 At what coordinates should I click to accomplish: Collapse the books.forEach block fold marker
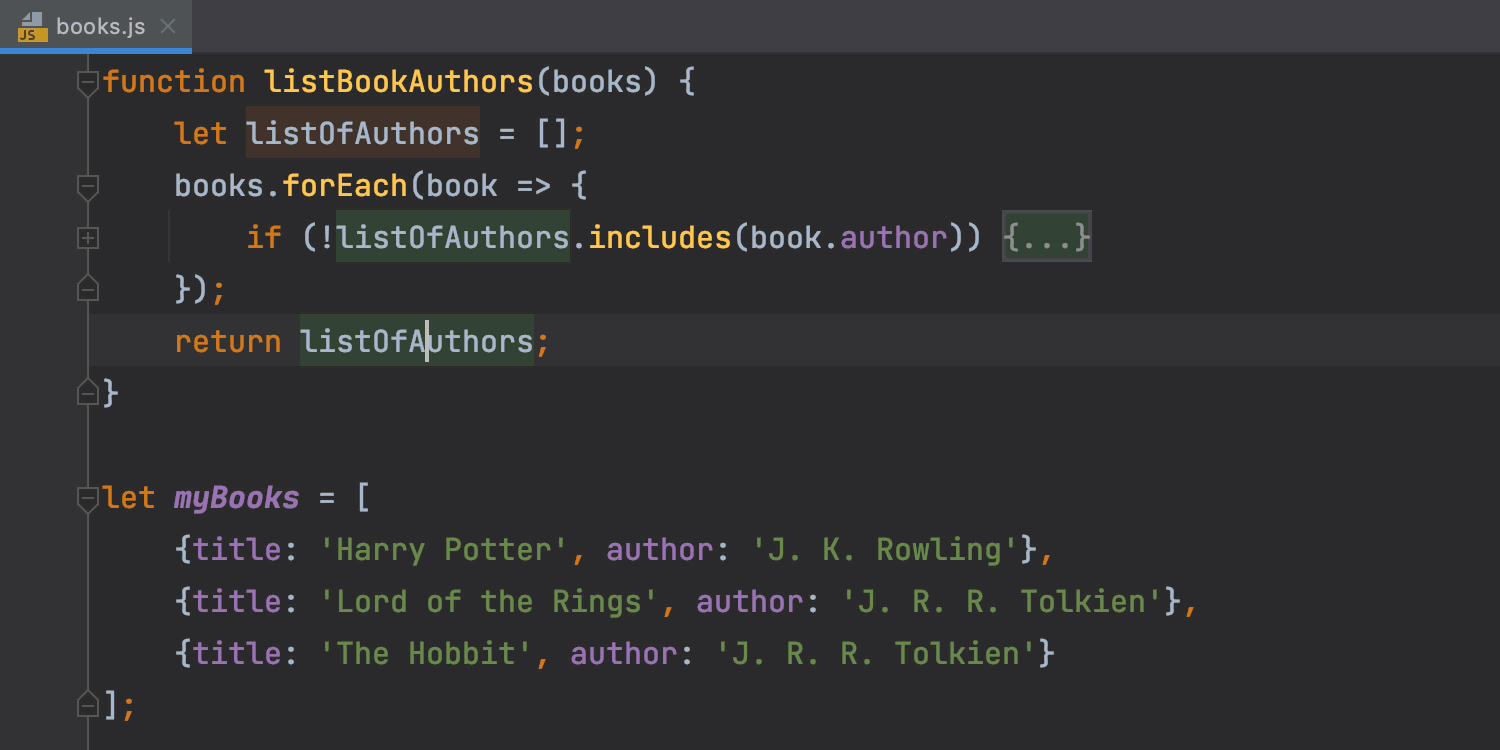(x=88, y=187)
